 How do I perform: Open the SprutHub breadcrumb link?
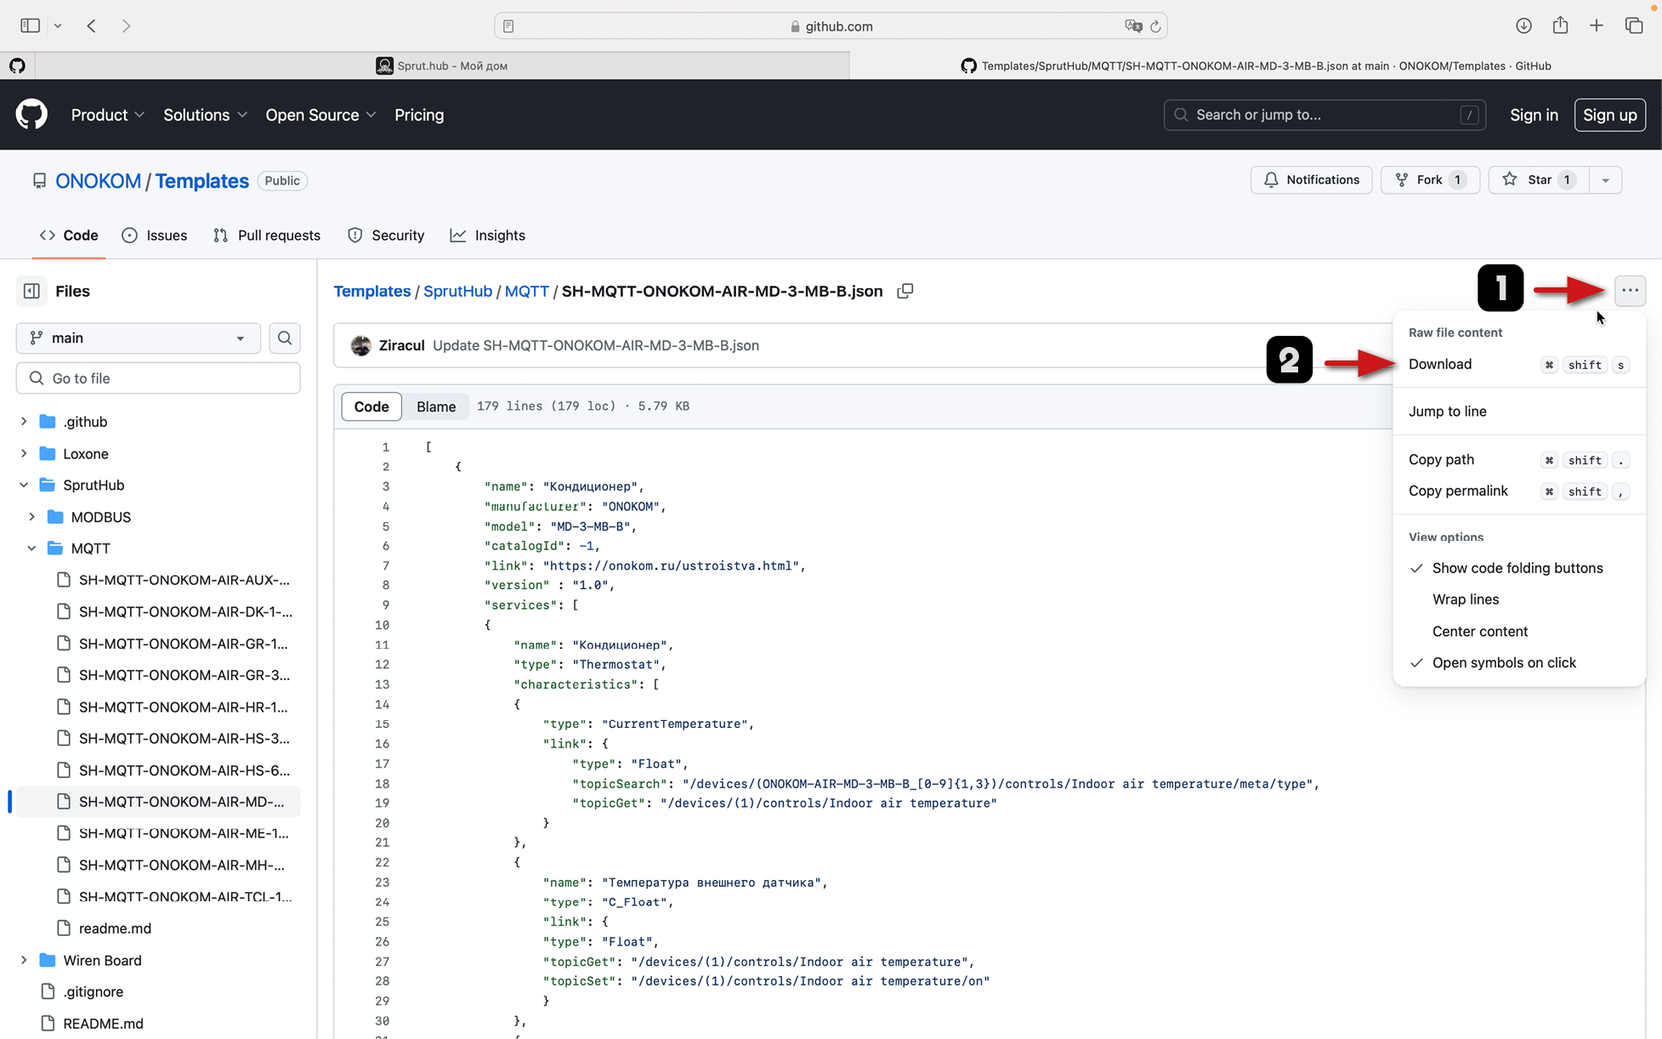tap(457, 291)
